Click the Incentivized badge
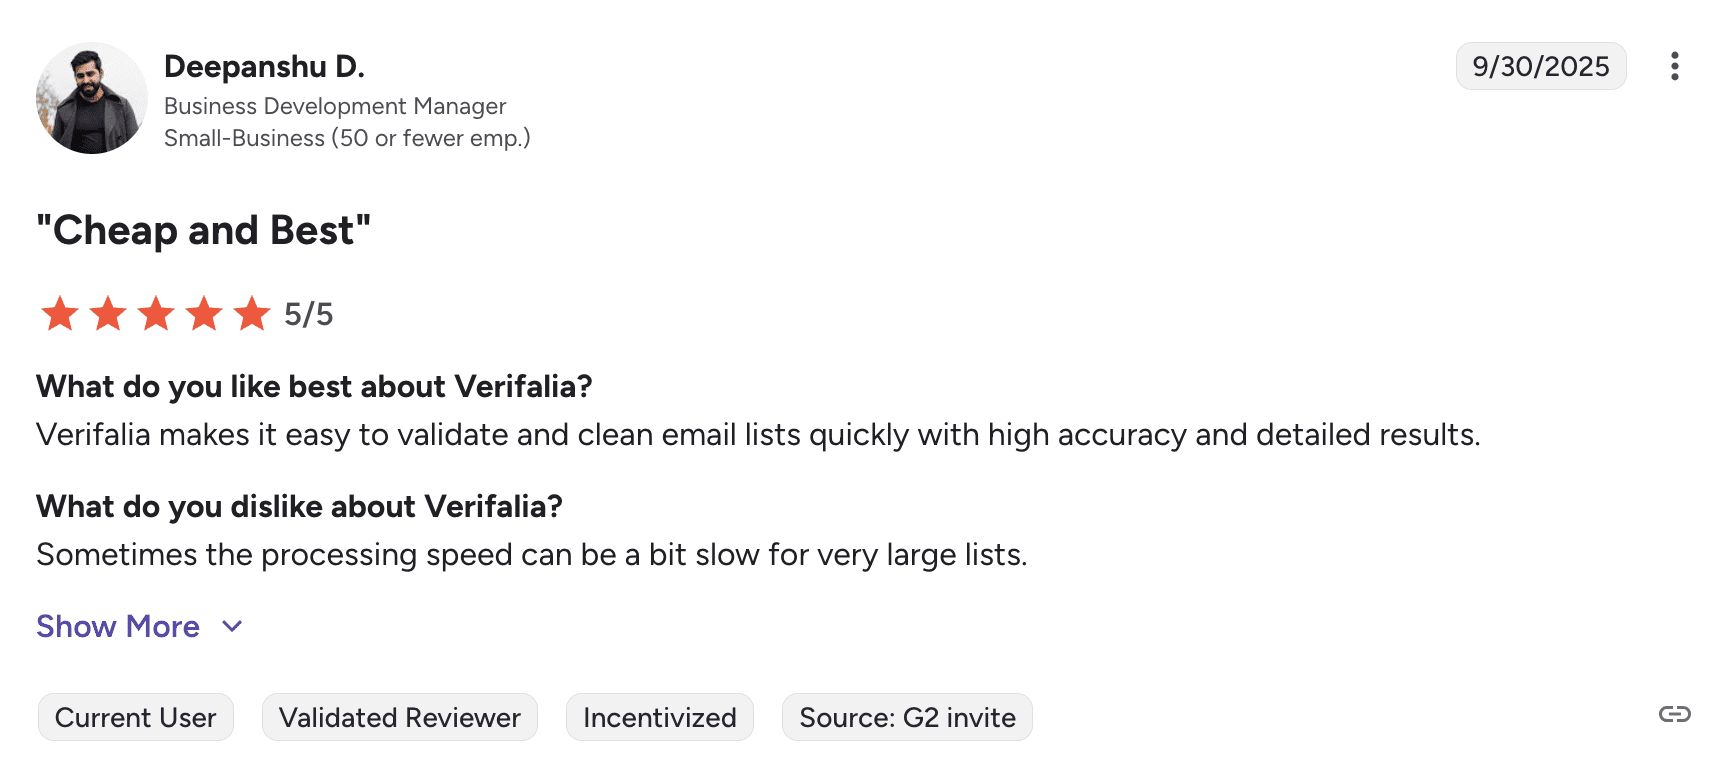Screen dimensions: 1725x770 (x=659, y=717)
